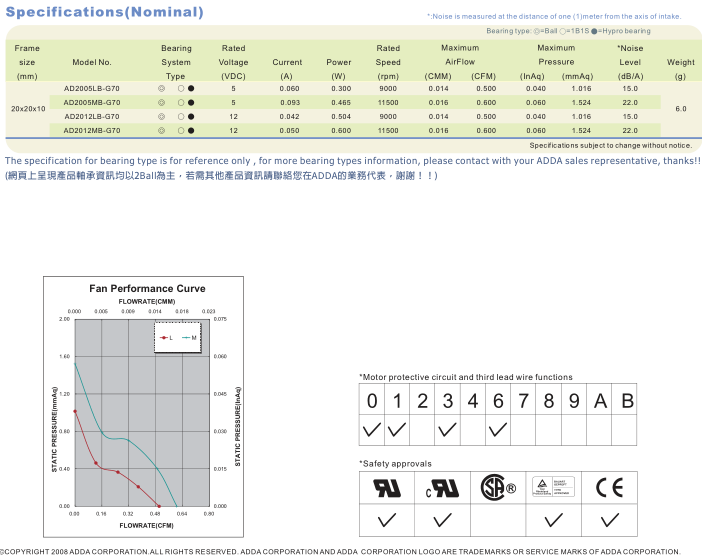Click the checkmark under motor function 1
The height and width of the screenshot is (558, 702).
point(397,430)
